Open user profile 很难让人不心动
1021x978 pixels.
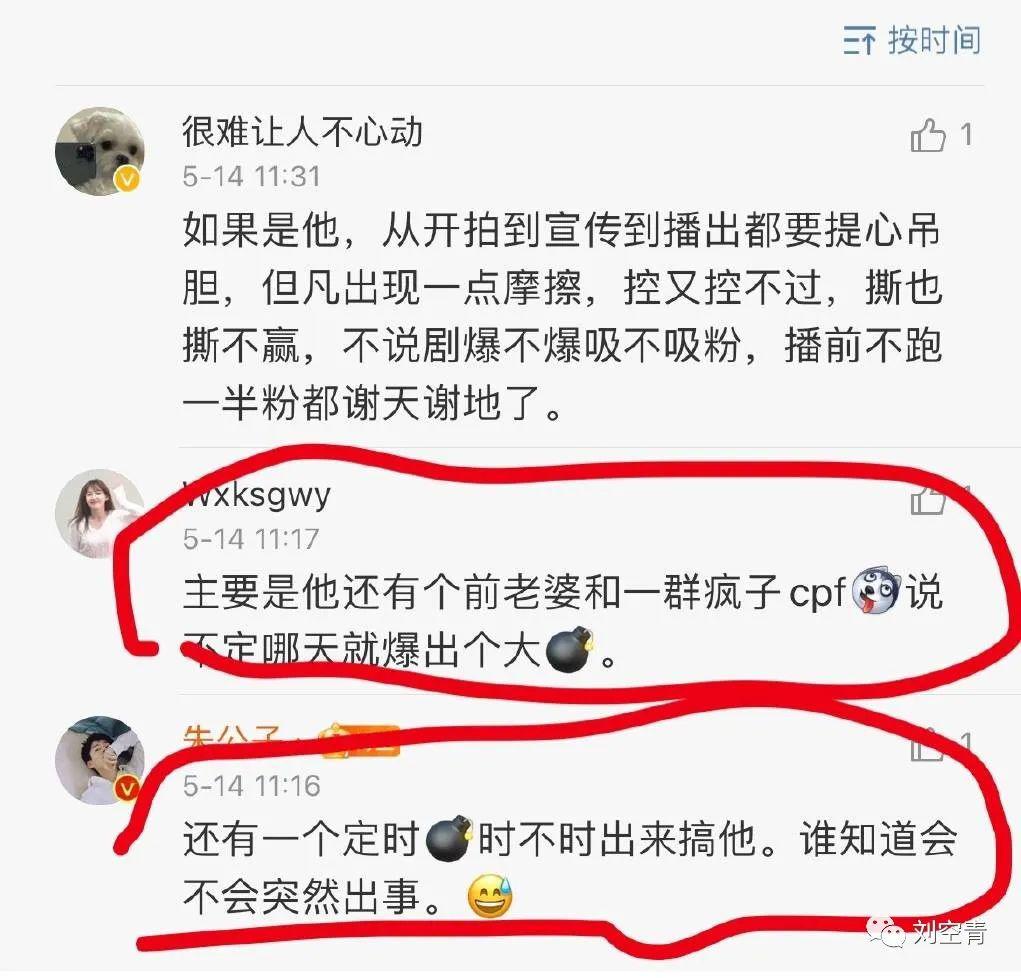tap(302, 132)
